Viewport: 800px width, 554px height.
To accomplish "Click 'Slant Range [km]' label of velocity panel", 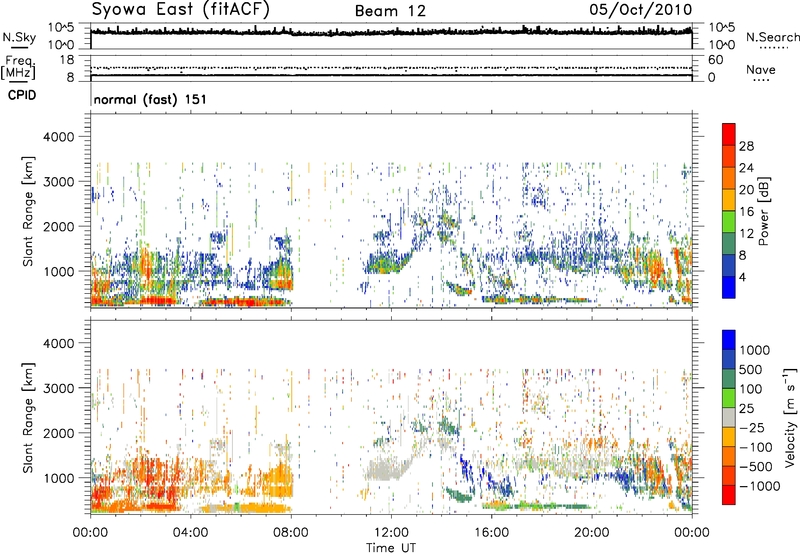I will click(x=28, y=417).
